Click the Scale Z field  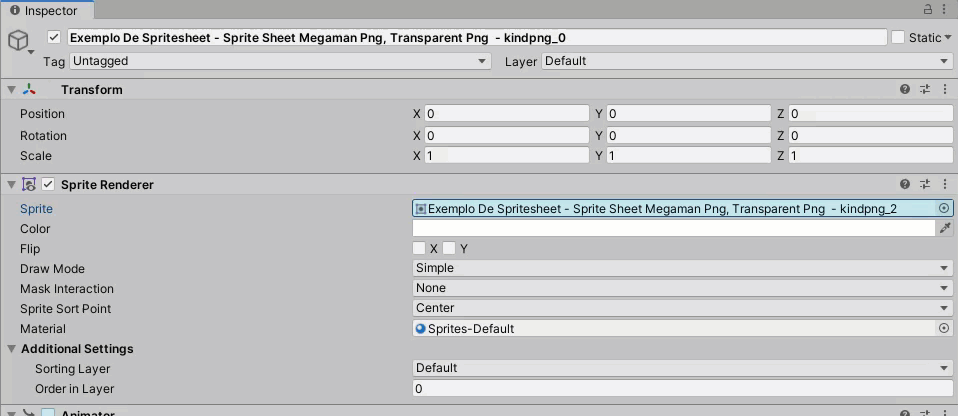coord(871,155)
